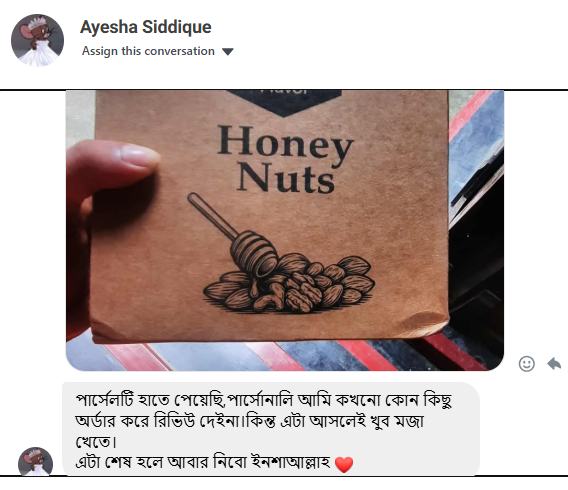Open the Honey Nuts photo attachment

[x=285, y=230]
